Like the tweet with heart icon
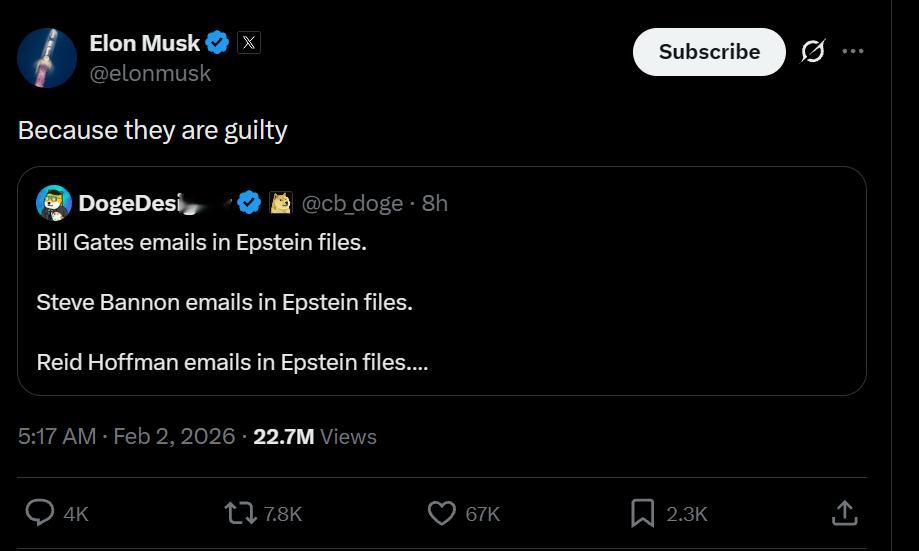Image resolution: width=919 pixels, height=551 pixels. click(x=442, y=513)
